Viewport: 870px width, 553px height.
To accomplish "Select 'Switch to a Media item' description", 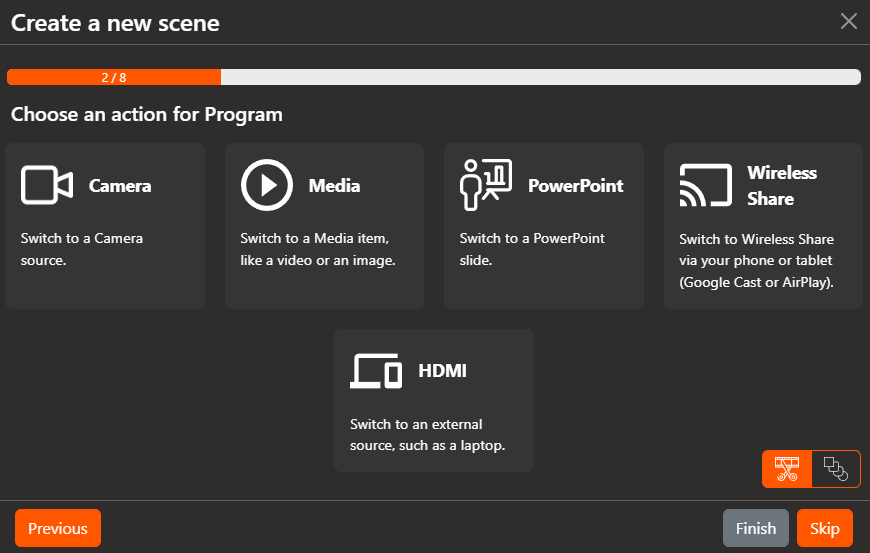I will (318, 249).
